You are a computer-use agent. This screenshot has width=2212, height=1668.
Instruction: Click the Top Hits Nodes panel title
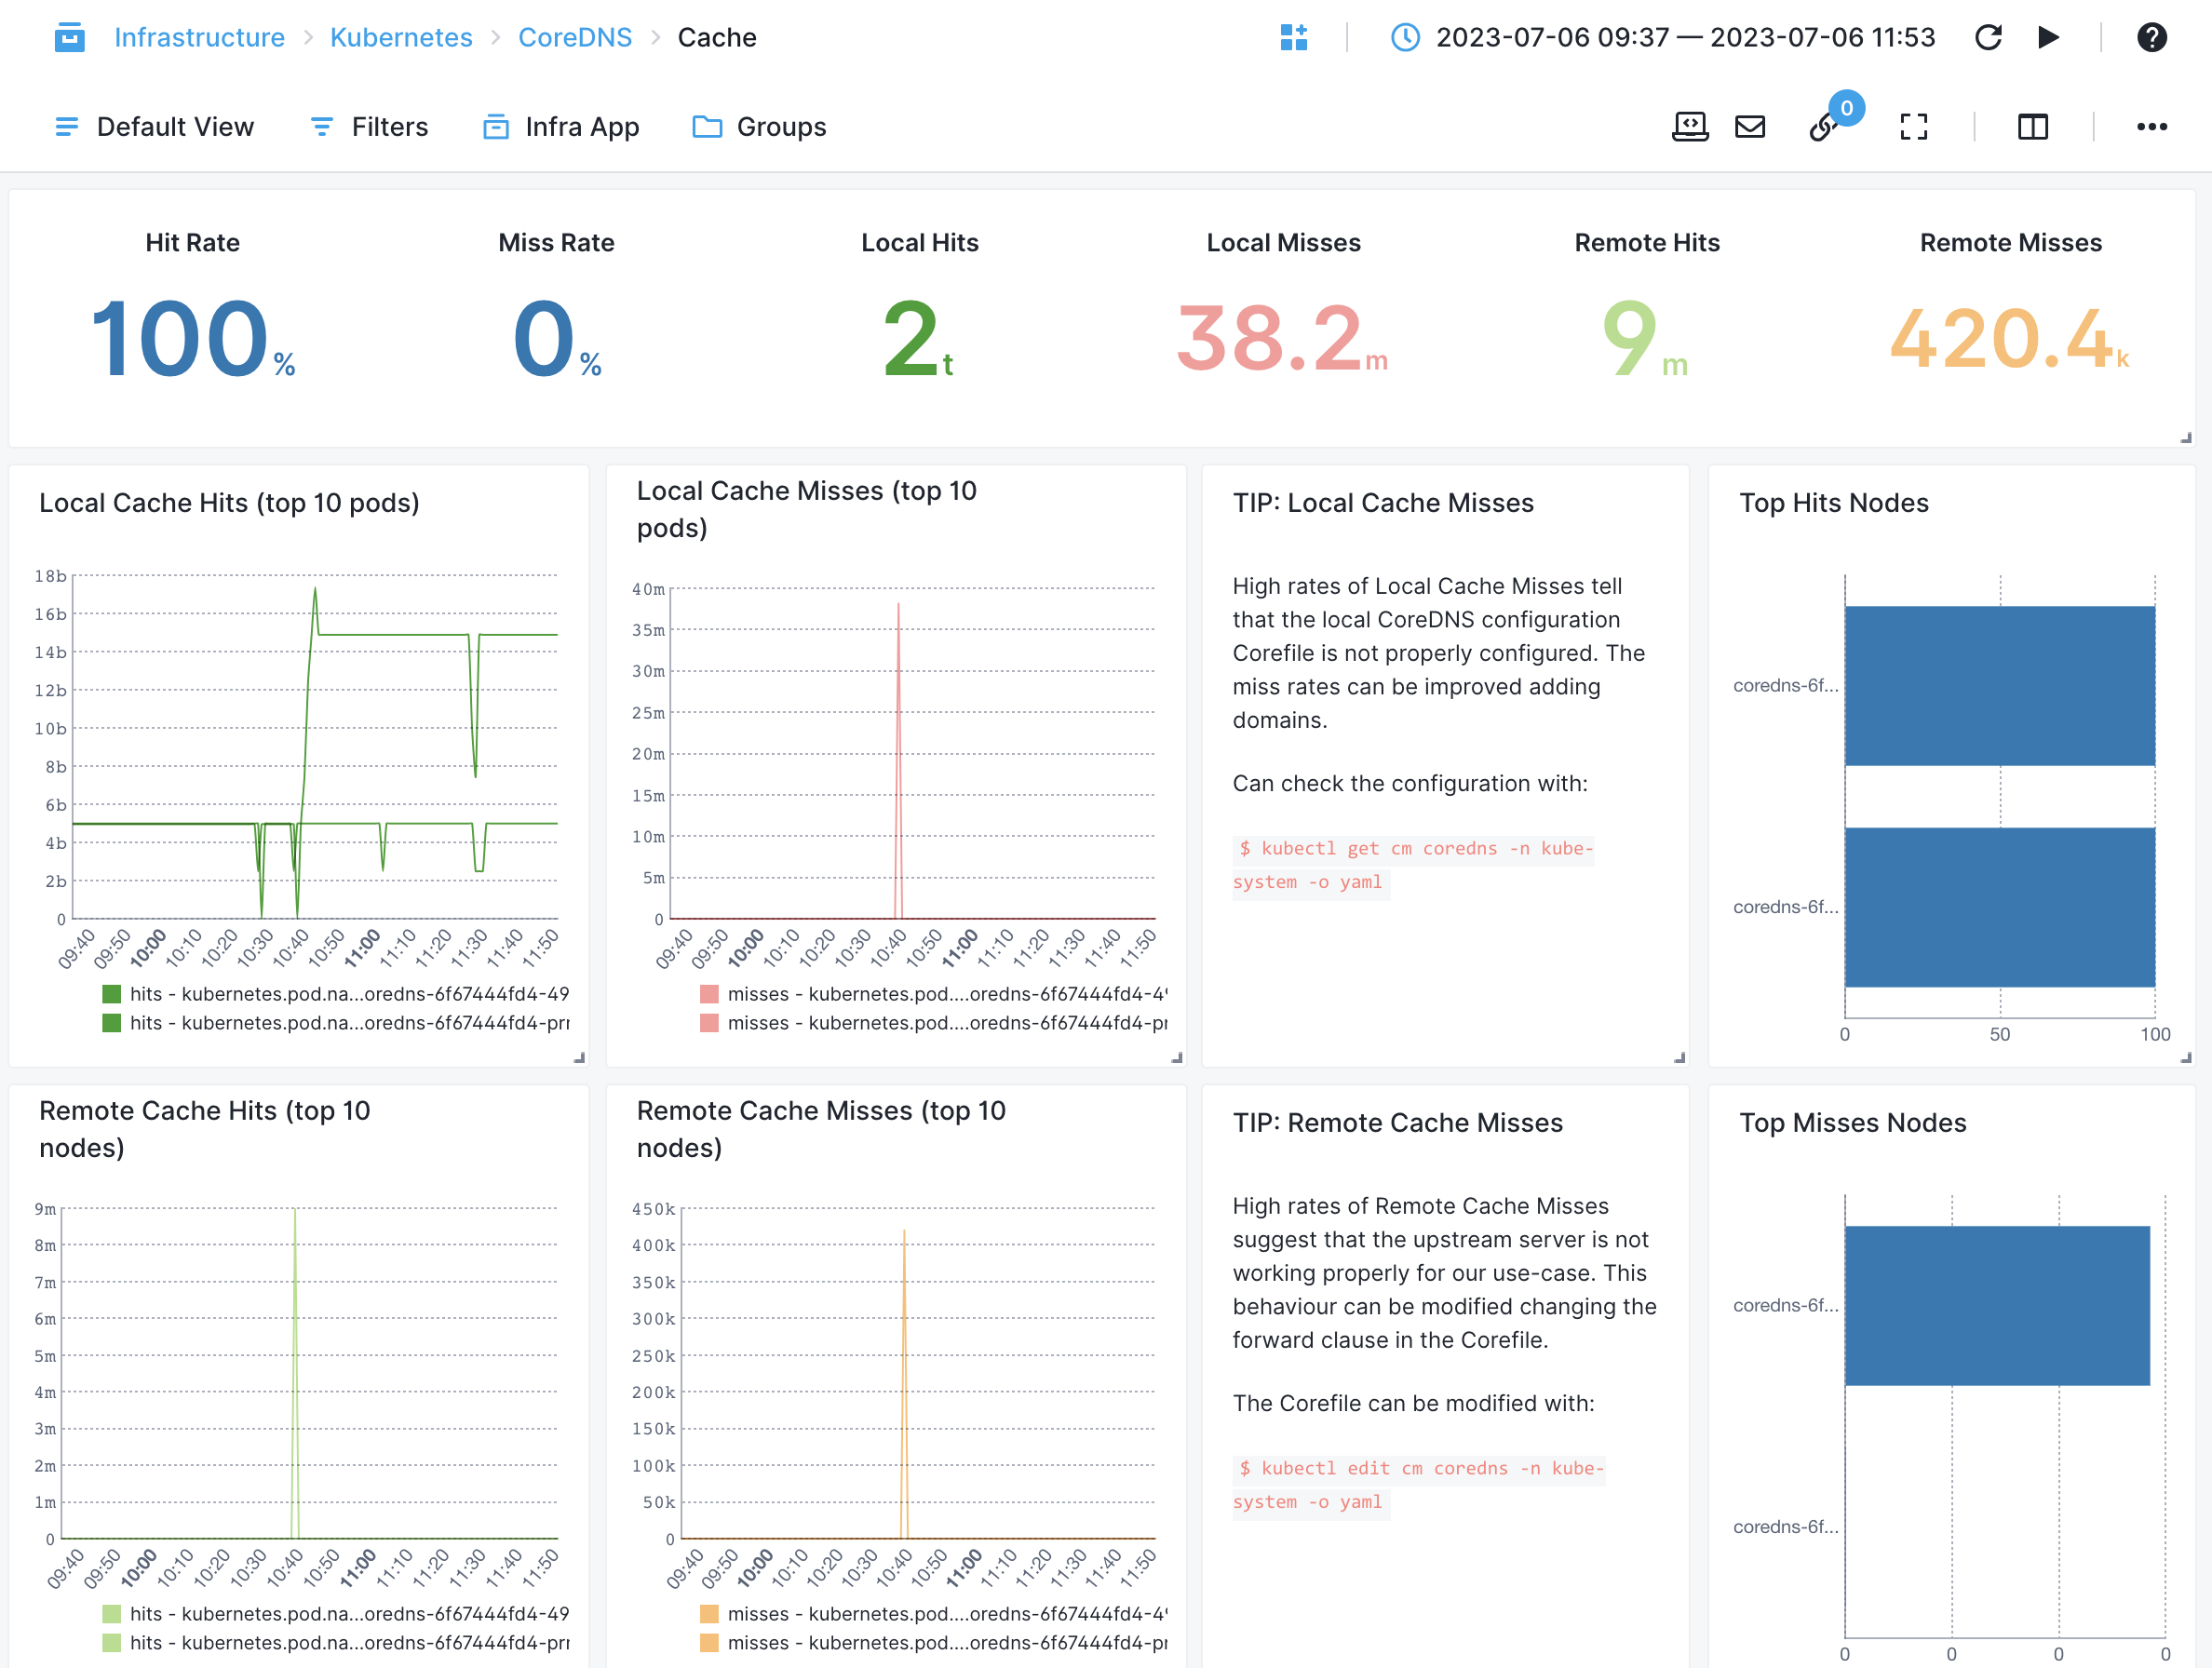pos(1834,503)
